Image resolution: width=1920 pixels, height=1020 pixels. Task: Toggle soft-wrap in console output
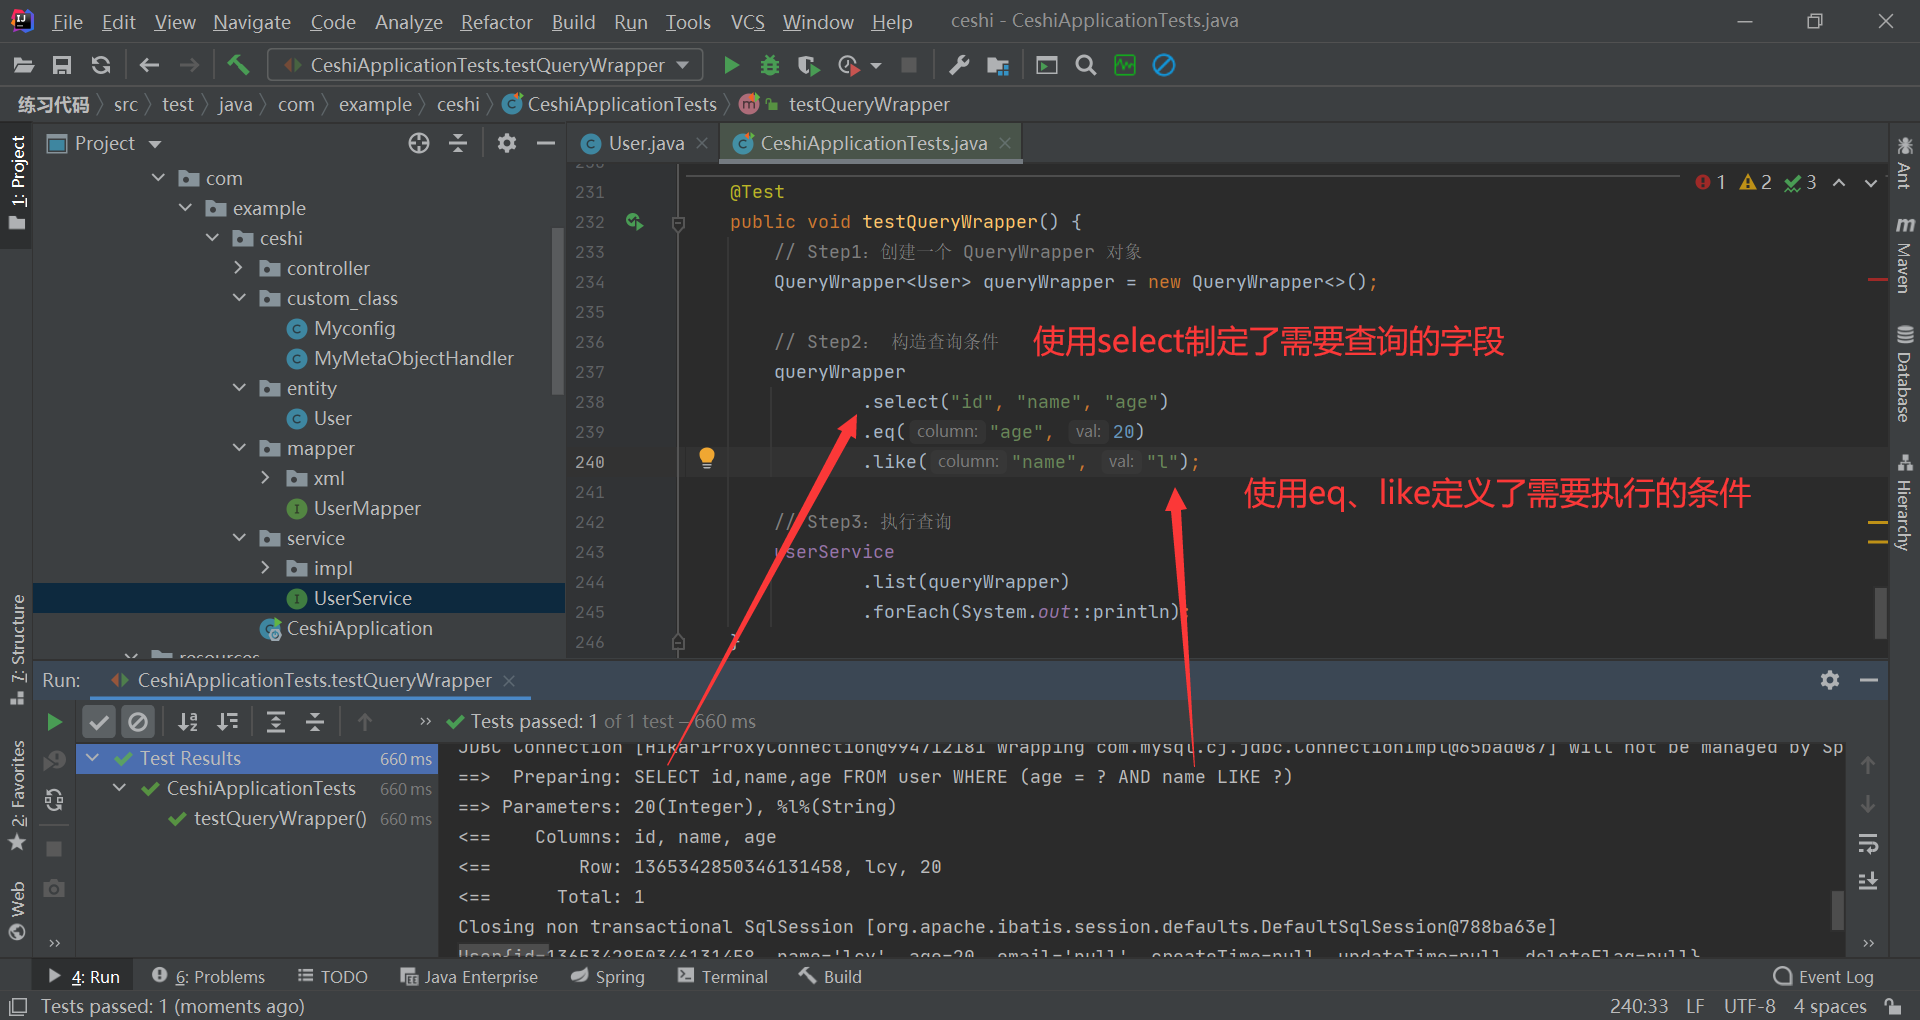[x=1868, y=844]
